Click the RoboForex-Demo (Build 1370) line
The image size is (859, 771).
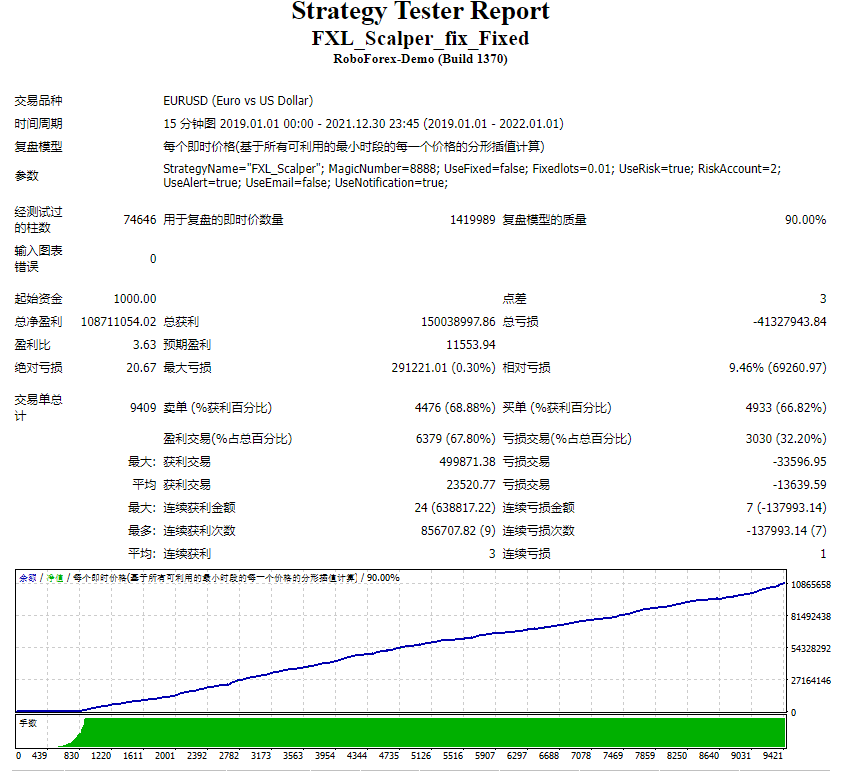420,59
